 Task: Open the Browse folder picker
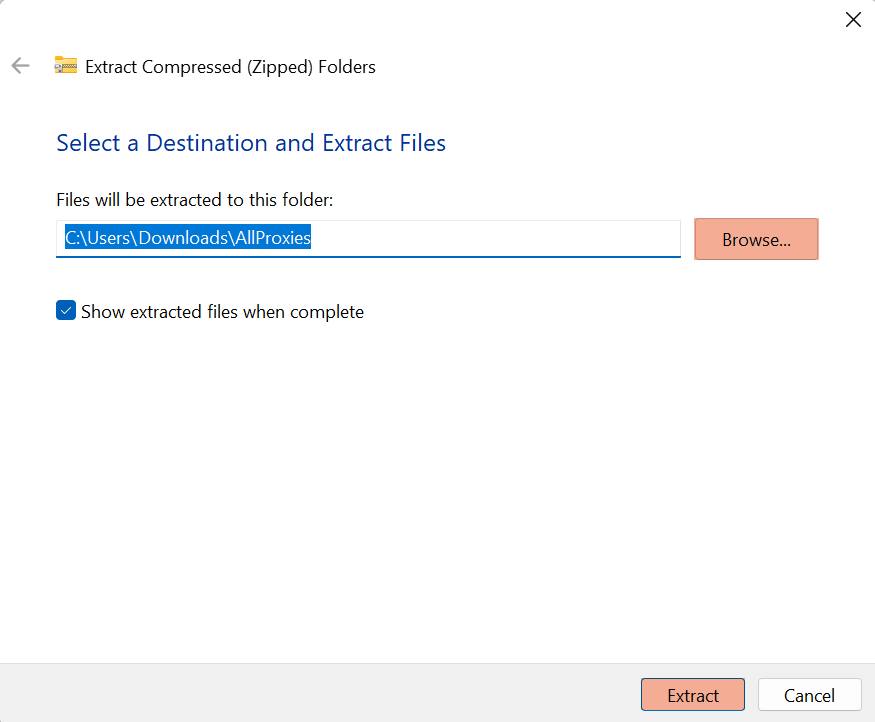coord(756,239)
